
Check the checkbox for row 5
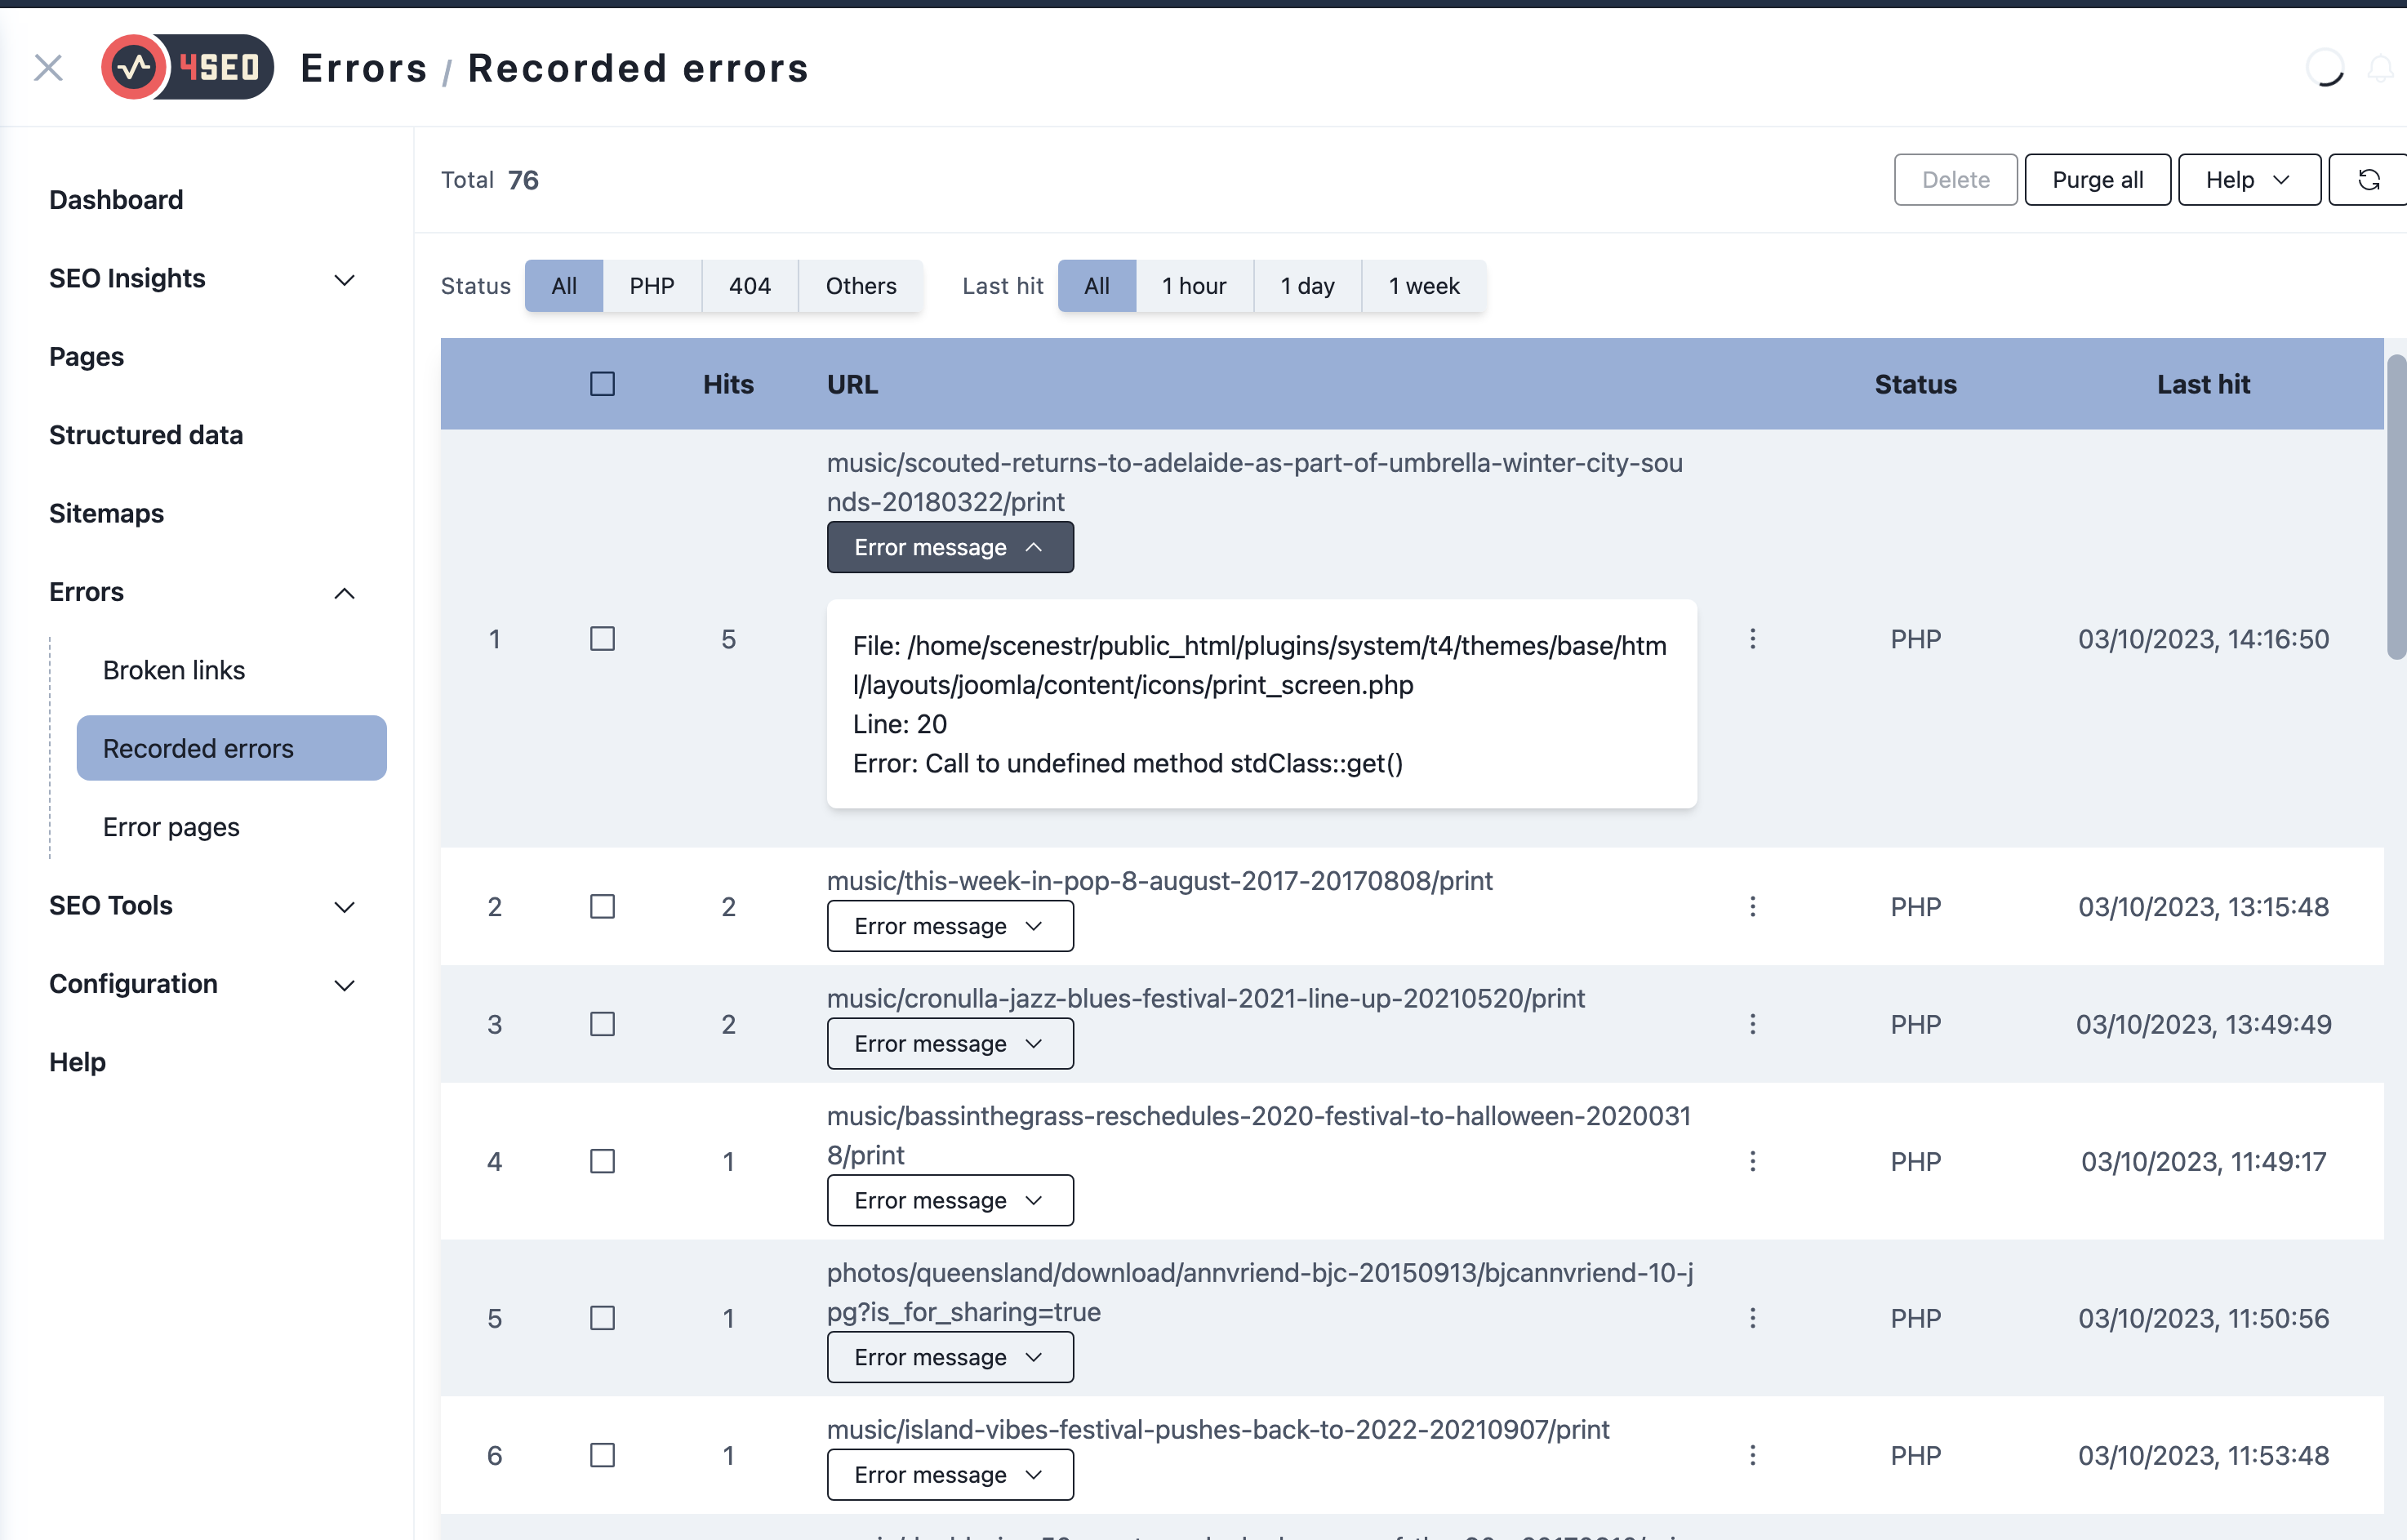(602, 1318)
